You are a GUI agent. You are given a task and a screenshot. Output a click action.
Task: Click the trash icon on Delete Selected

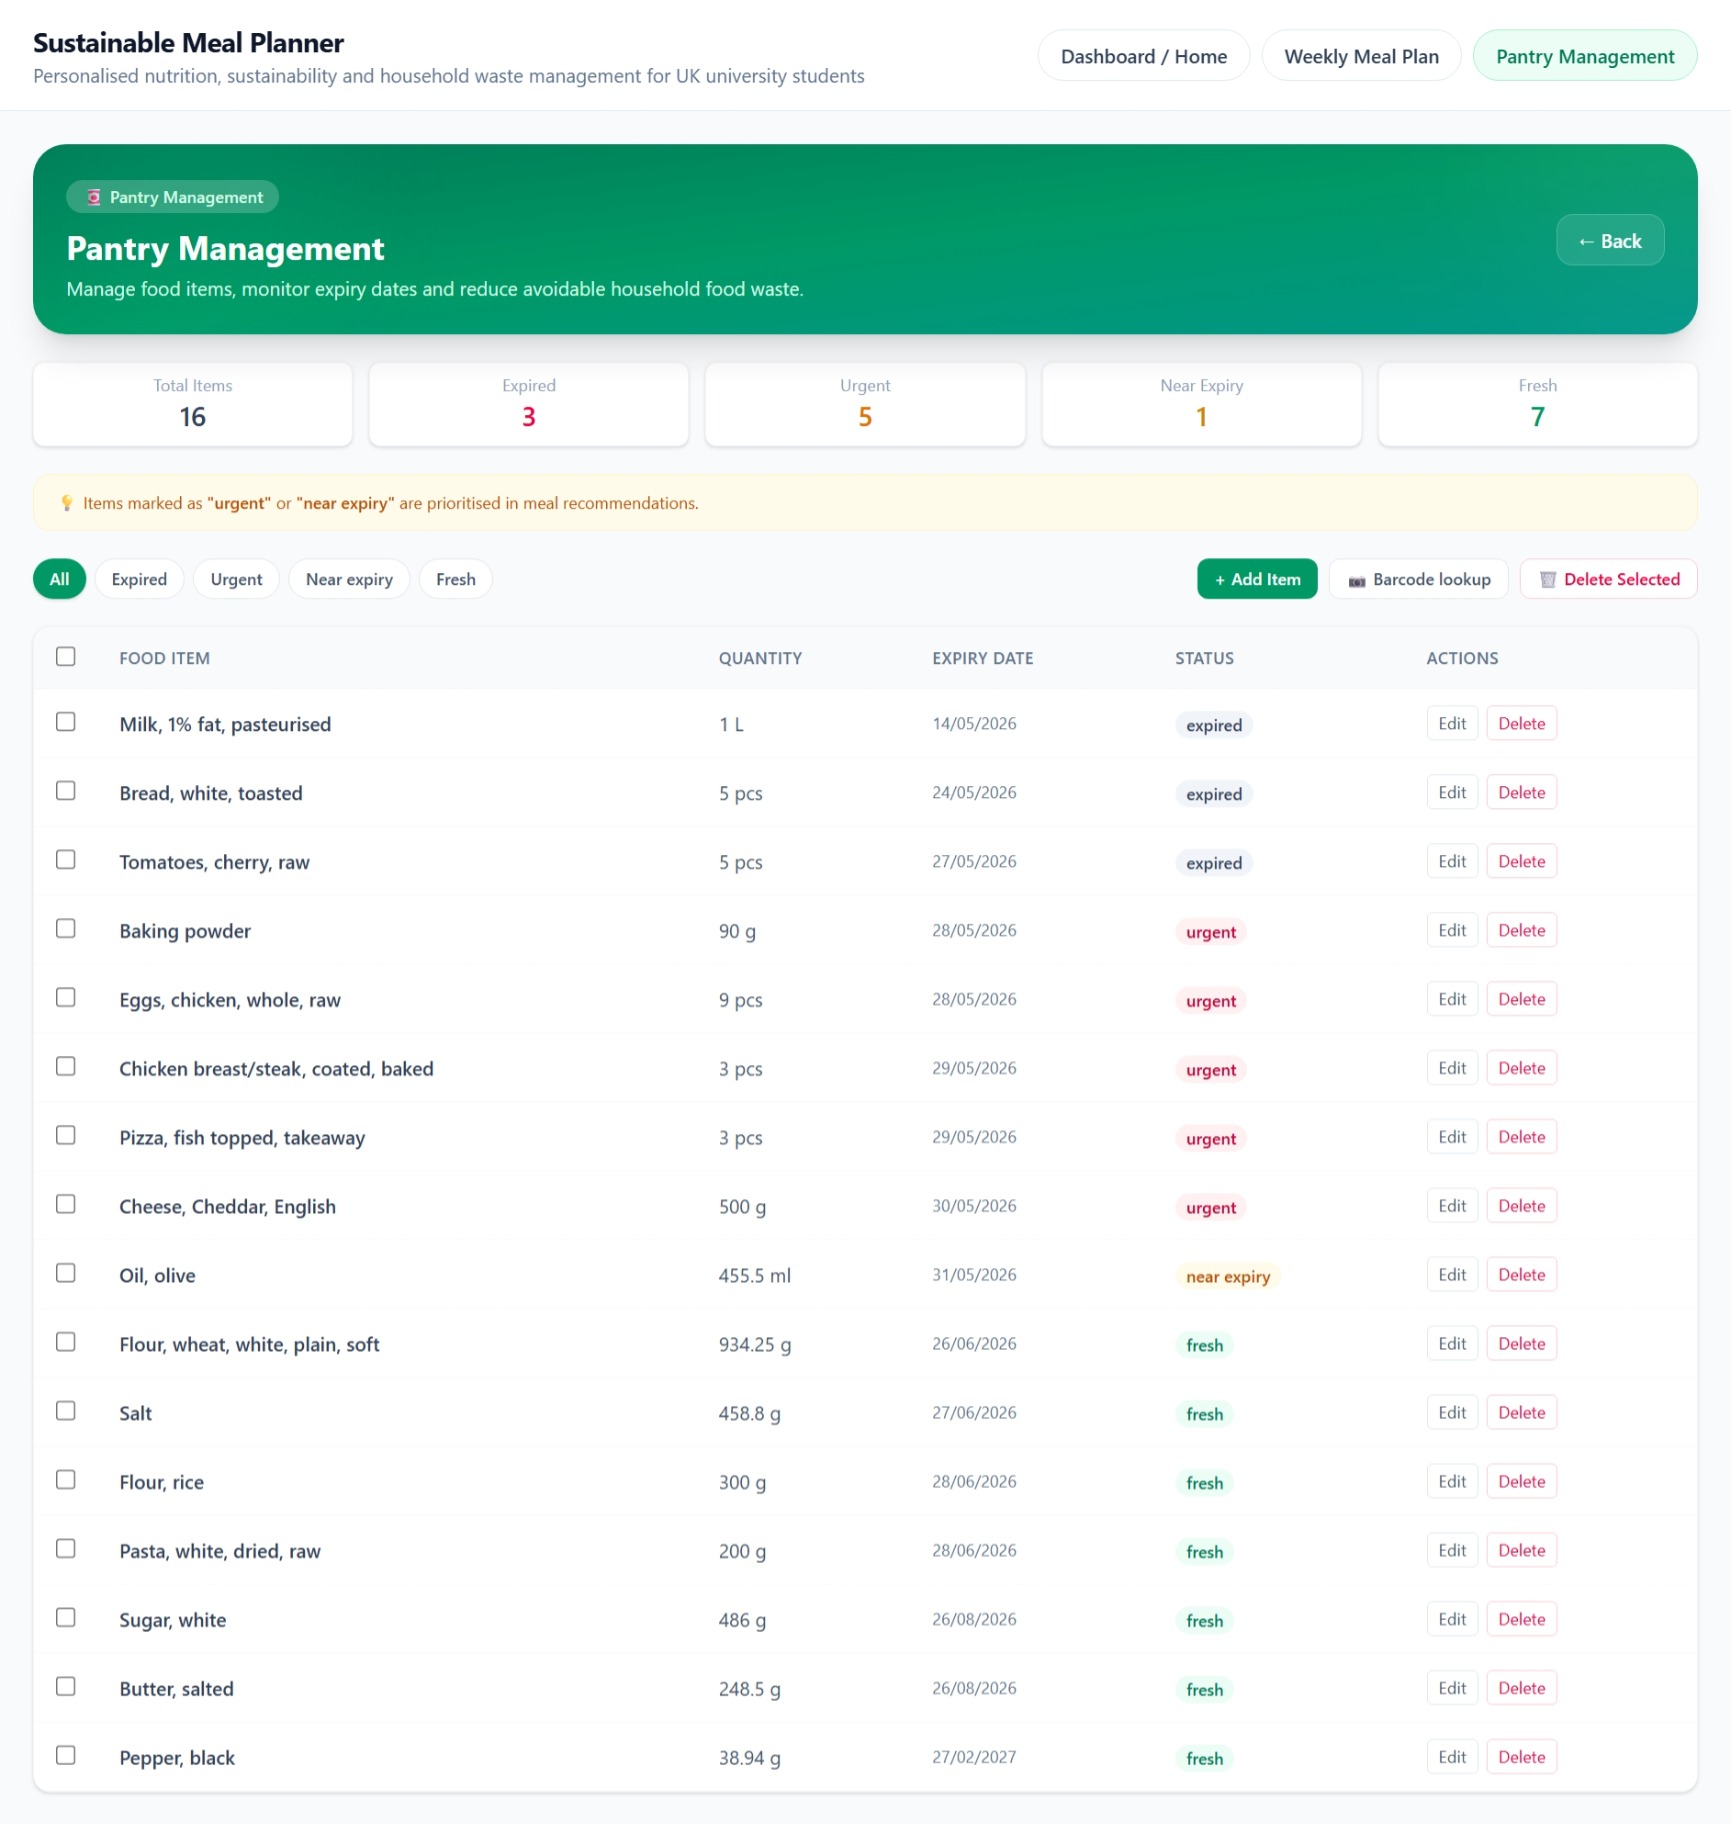pyautogui.click(x=1547, y=579)
